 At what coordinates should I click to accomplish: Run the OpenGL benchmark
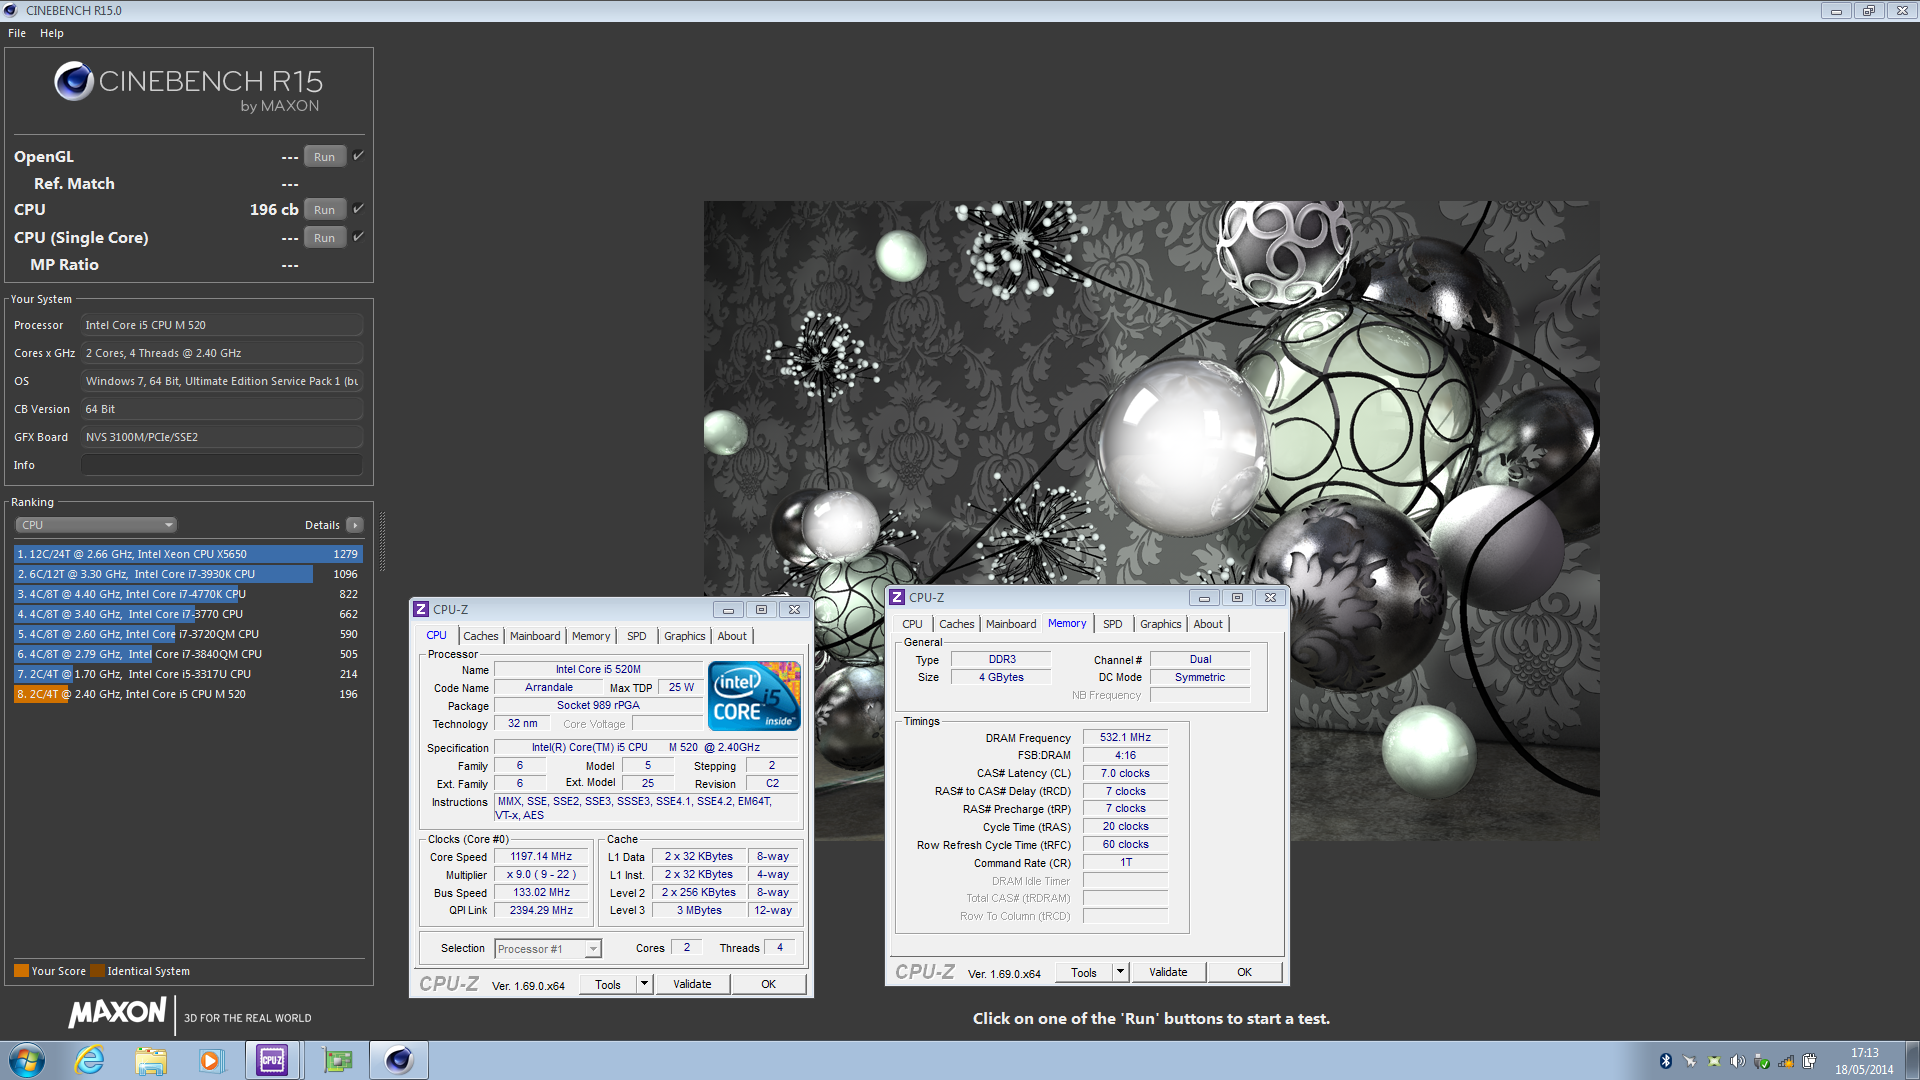[x=325, y=157]
